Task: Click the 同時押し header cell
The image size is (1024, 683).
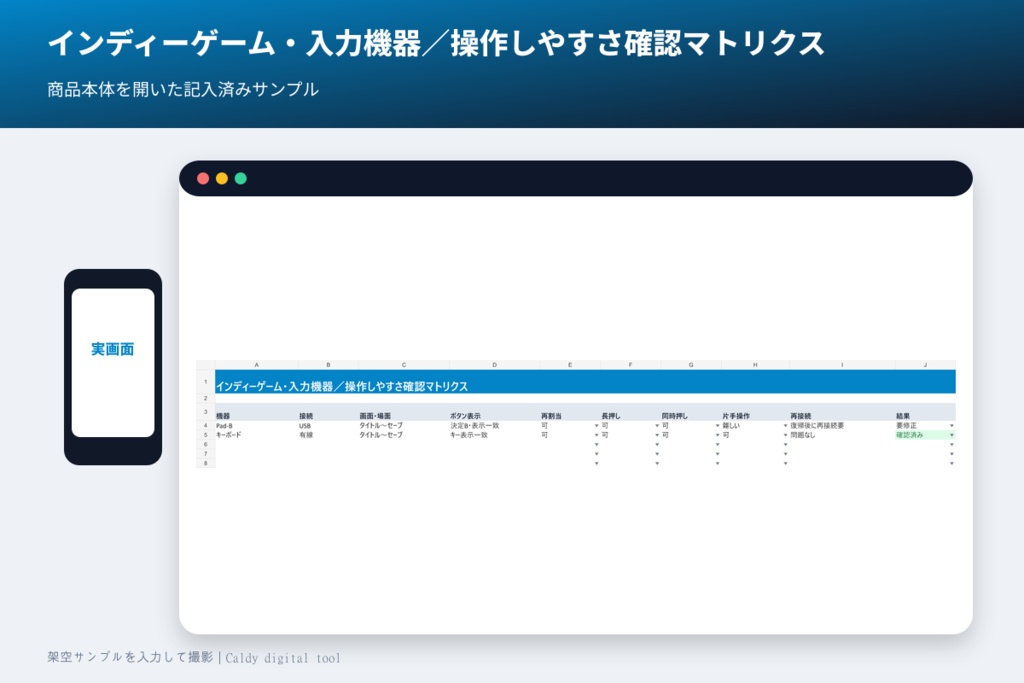Action: click(691, 413)
